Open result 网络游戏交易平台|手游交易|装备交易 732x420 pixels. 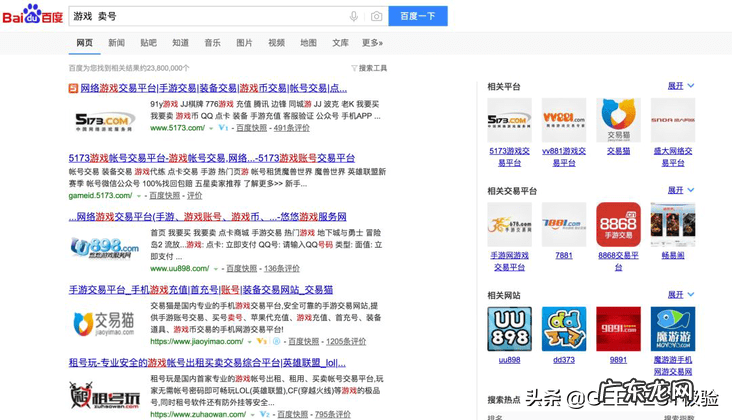pyautogui.click(x=213, y=88)
